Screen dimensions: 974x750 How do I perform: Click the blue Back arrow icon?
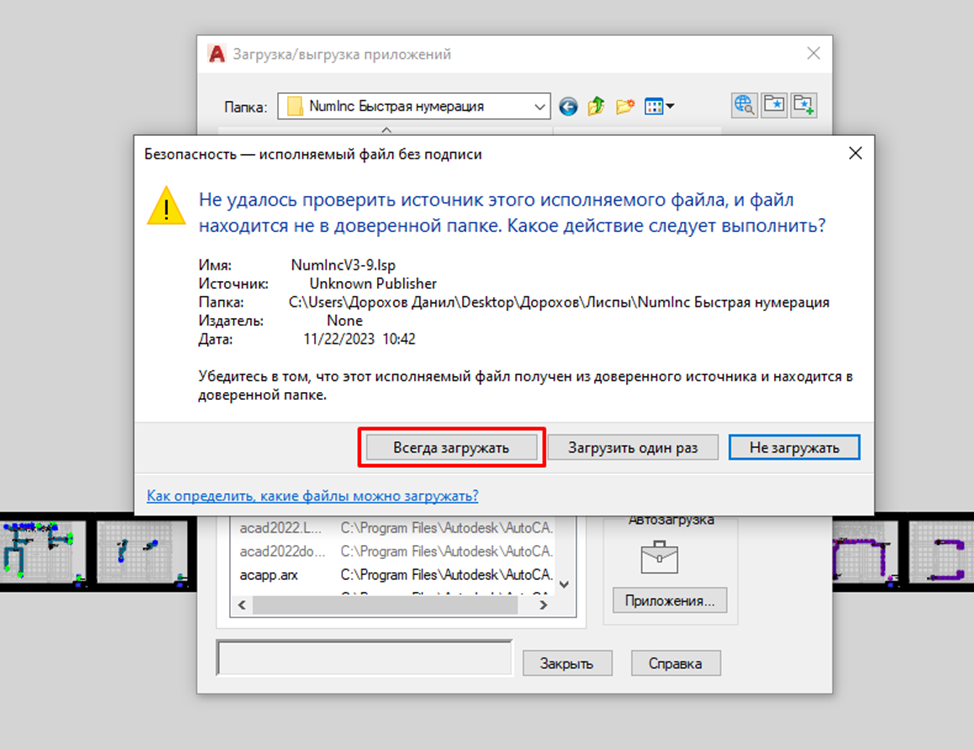tap(568, 106)
